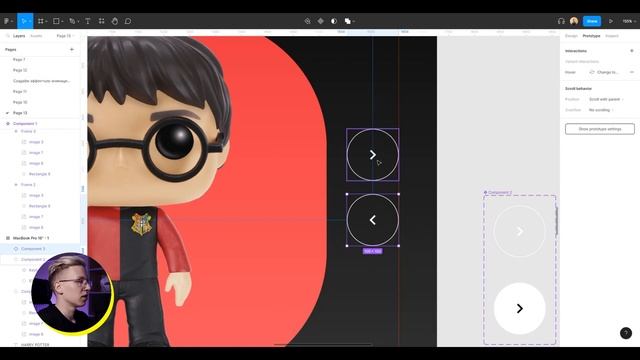Collapse the Page 13 pages dropdown
Image resolution: width=640 pixels, height=360 pixels.
[66, 36]
